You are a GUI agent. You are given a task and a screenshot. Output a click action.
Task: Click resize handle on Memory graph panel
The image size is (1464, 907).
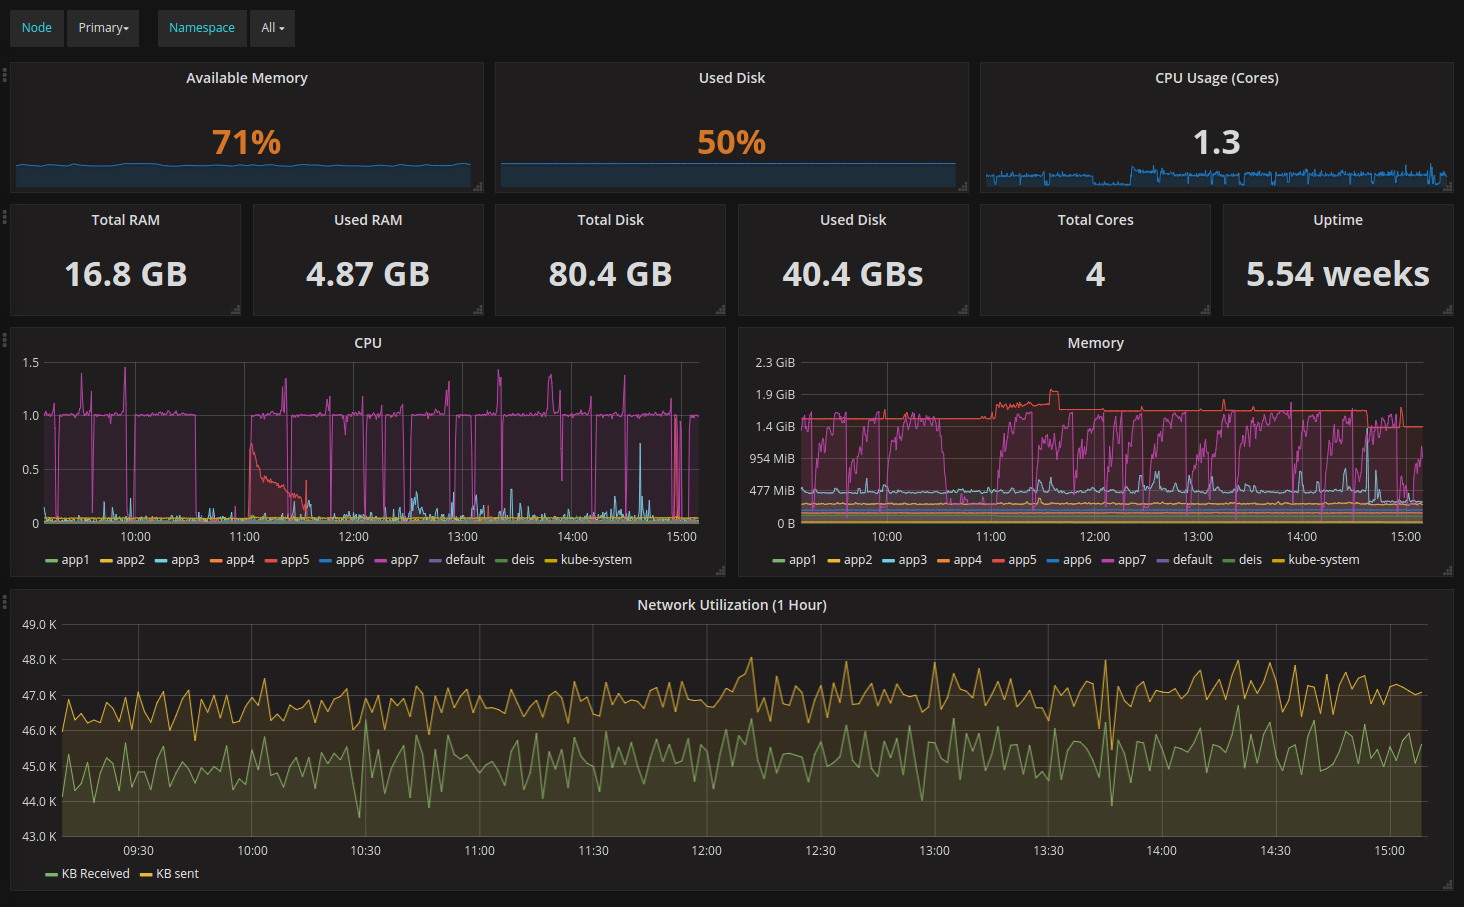[1448, 571]
